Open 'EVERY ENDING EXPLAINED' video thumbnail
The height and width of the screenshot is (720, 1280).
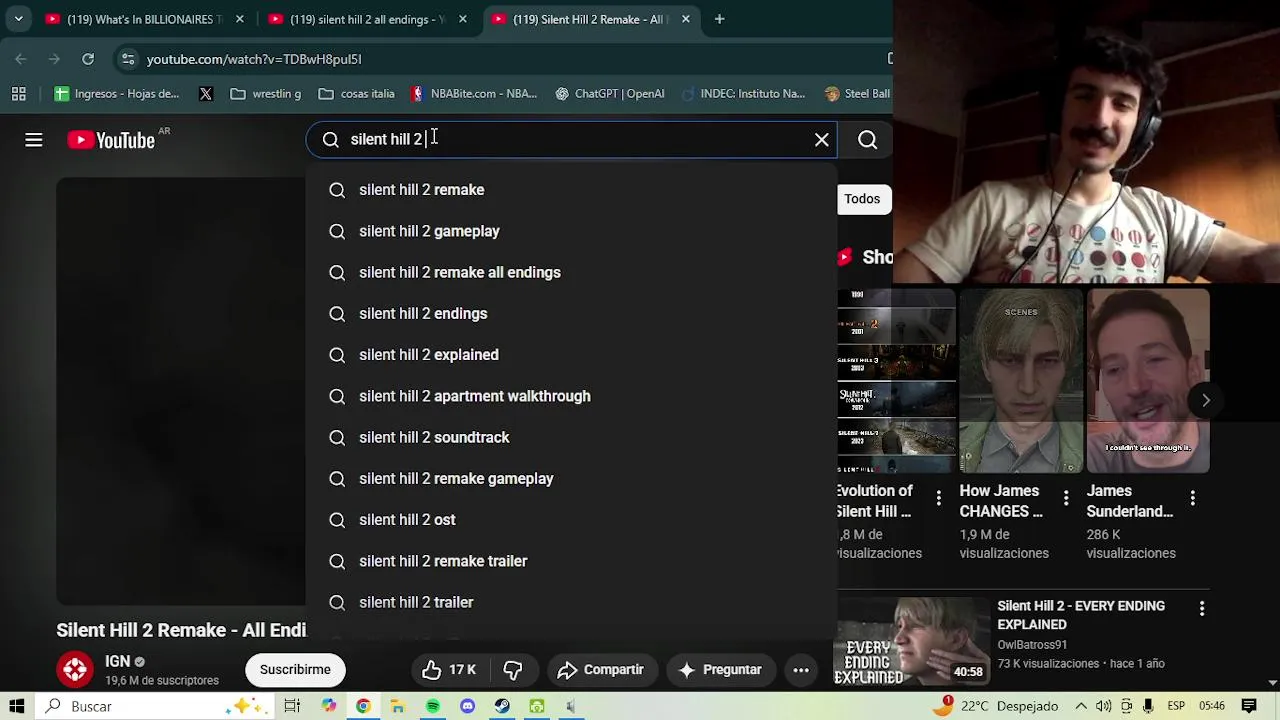(913, 641)
